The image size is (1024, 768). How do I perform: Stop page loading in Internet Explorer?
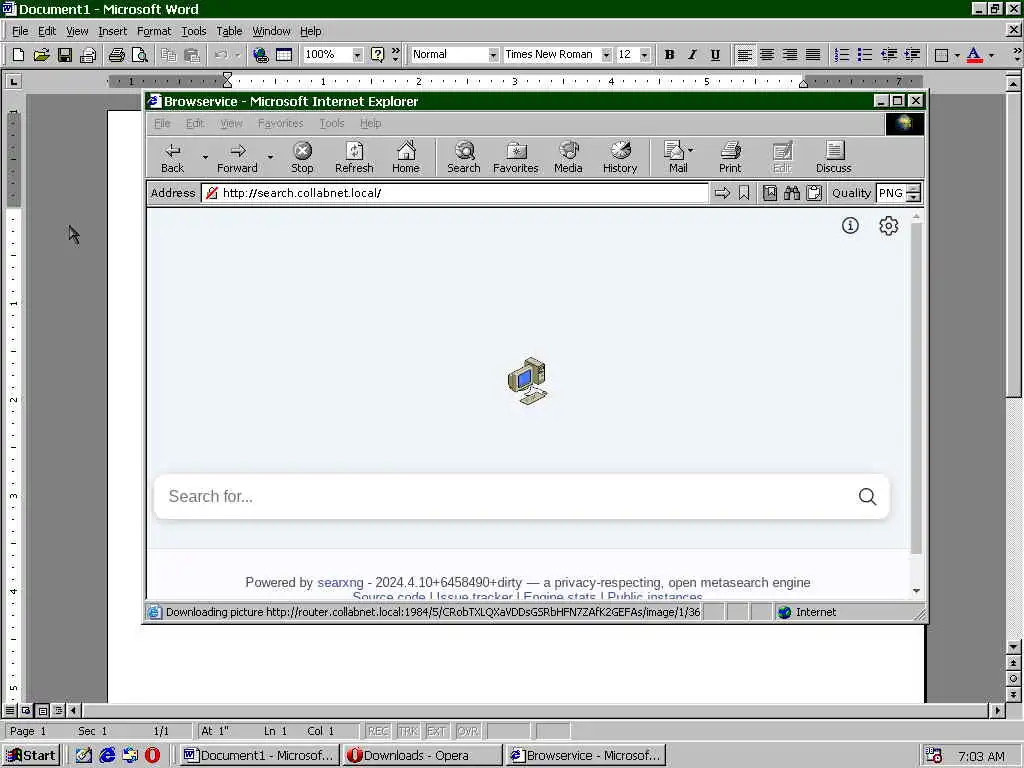point(302,158)
